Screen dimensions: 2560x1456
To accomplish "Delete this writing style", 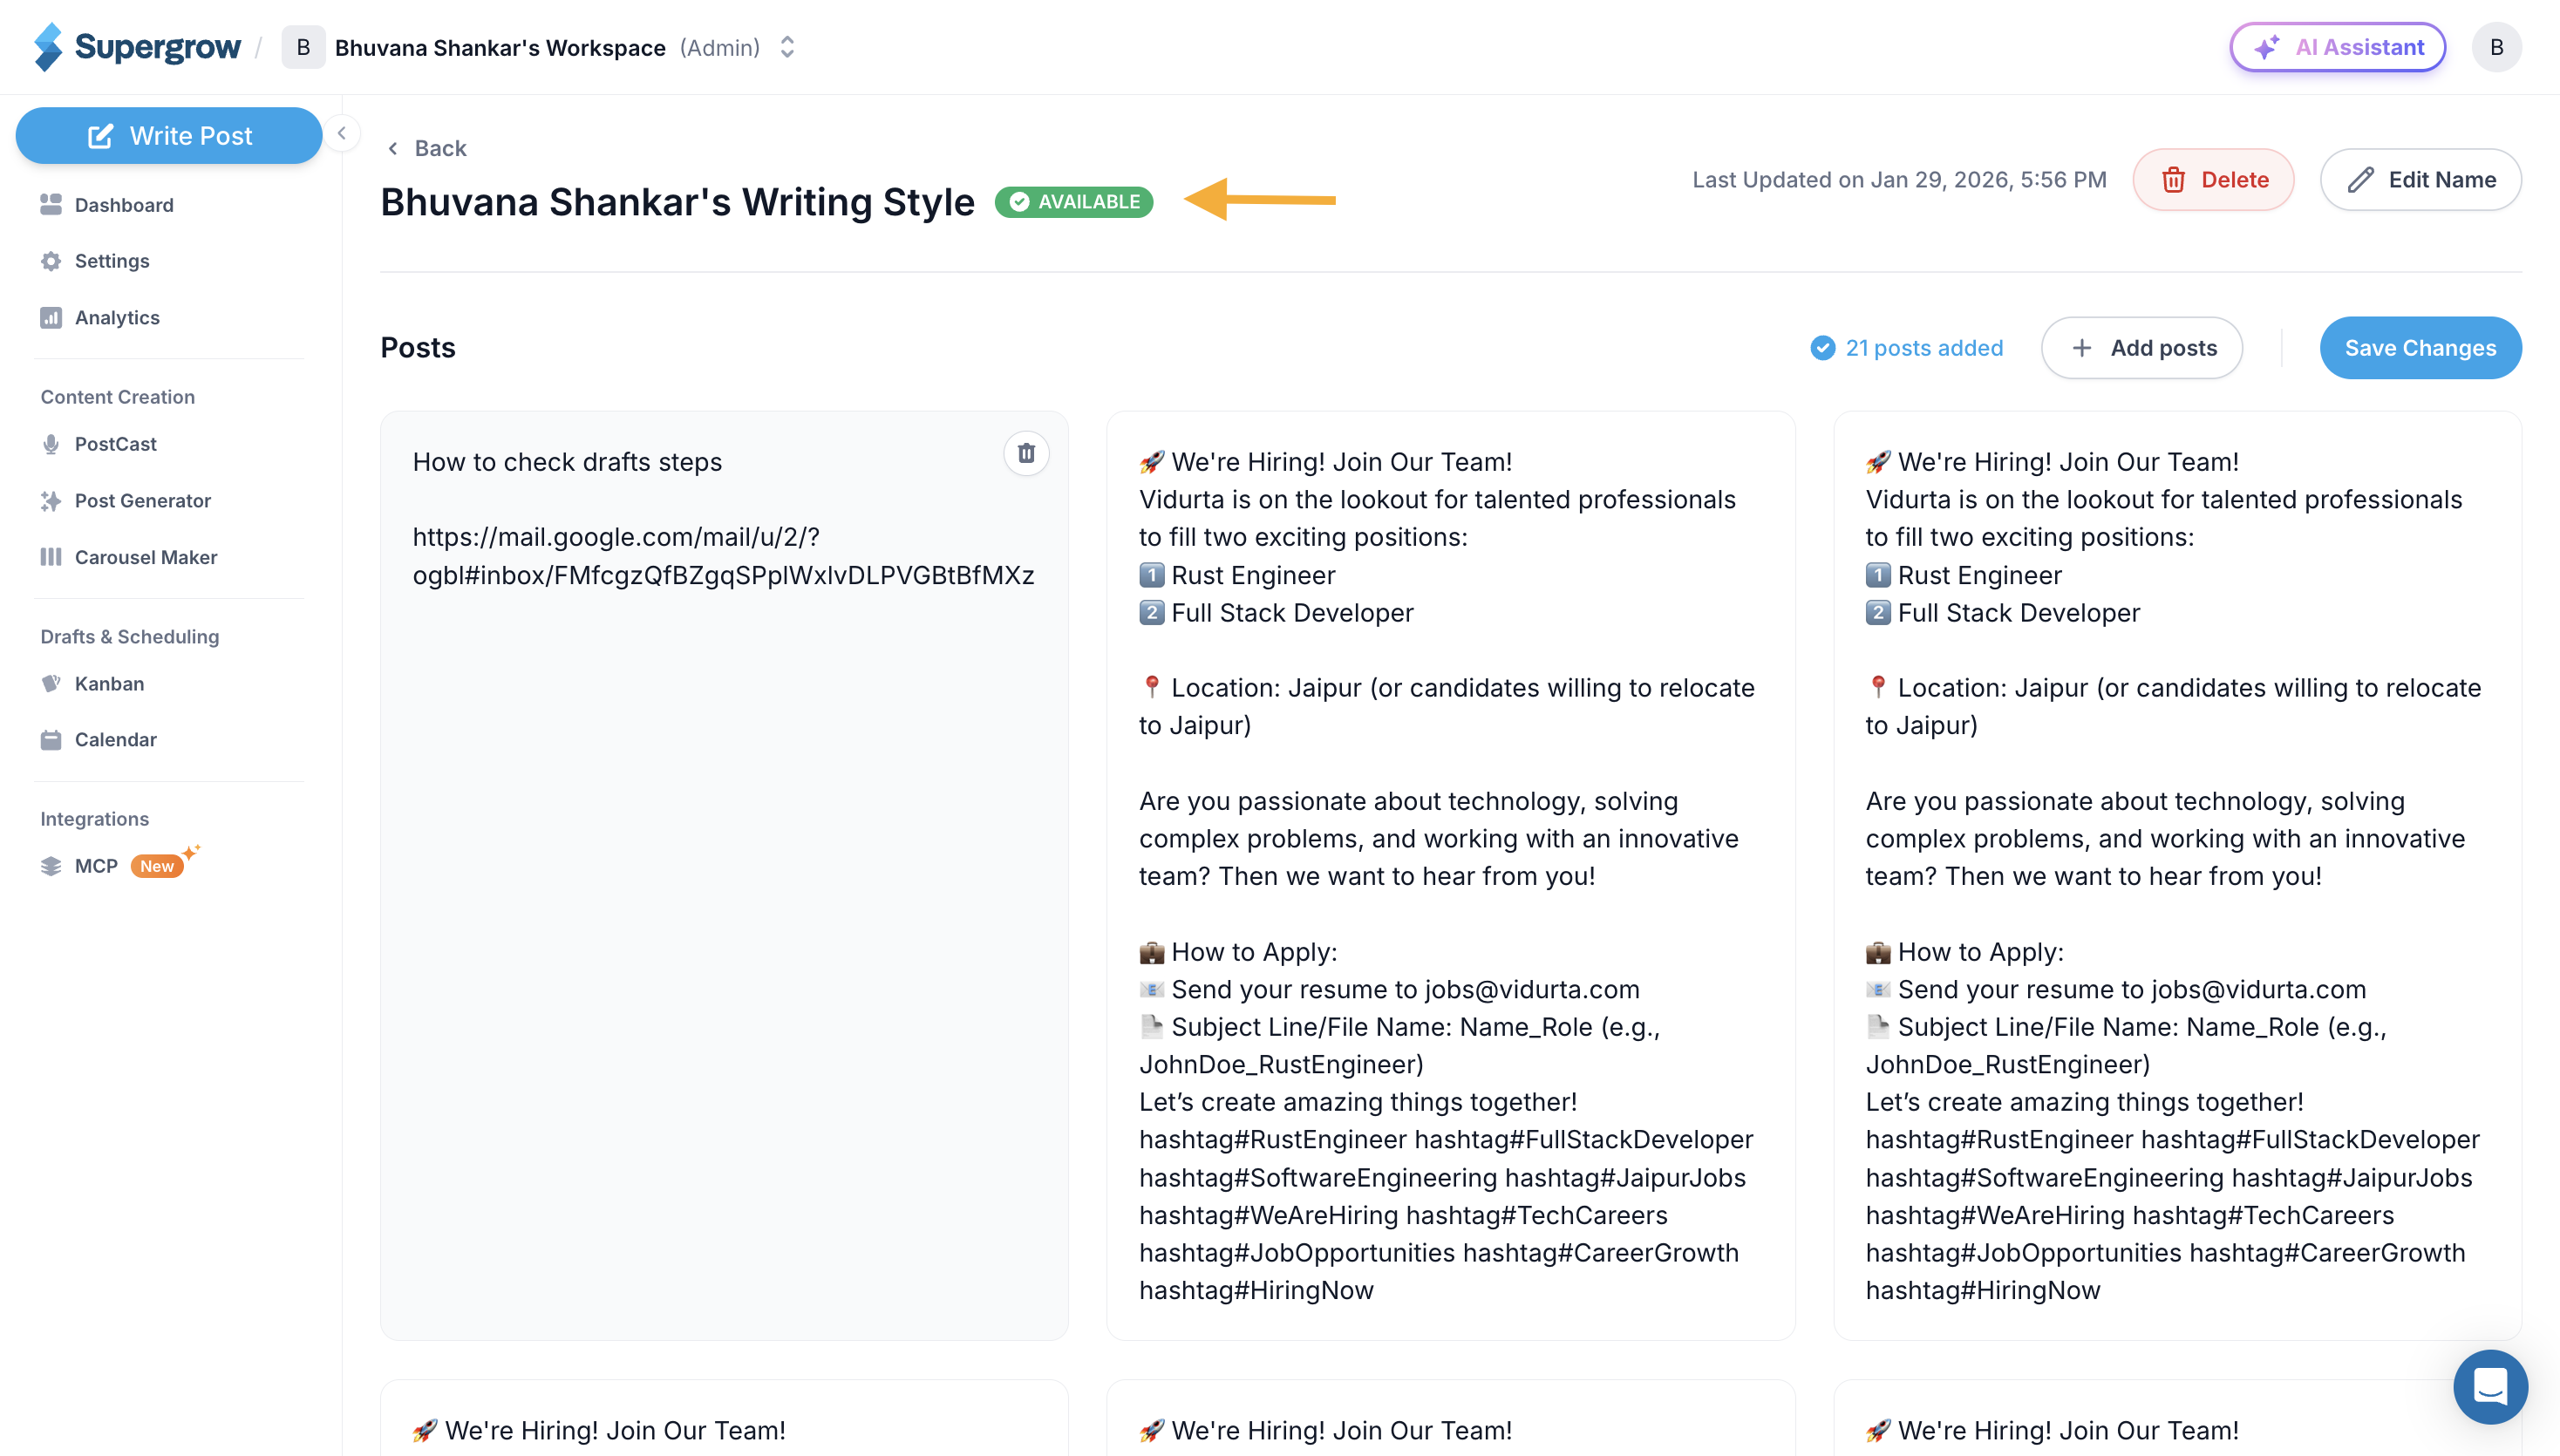I will [2213, 180].
